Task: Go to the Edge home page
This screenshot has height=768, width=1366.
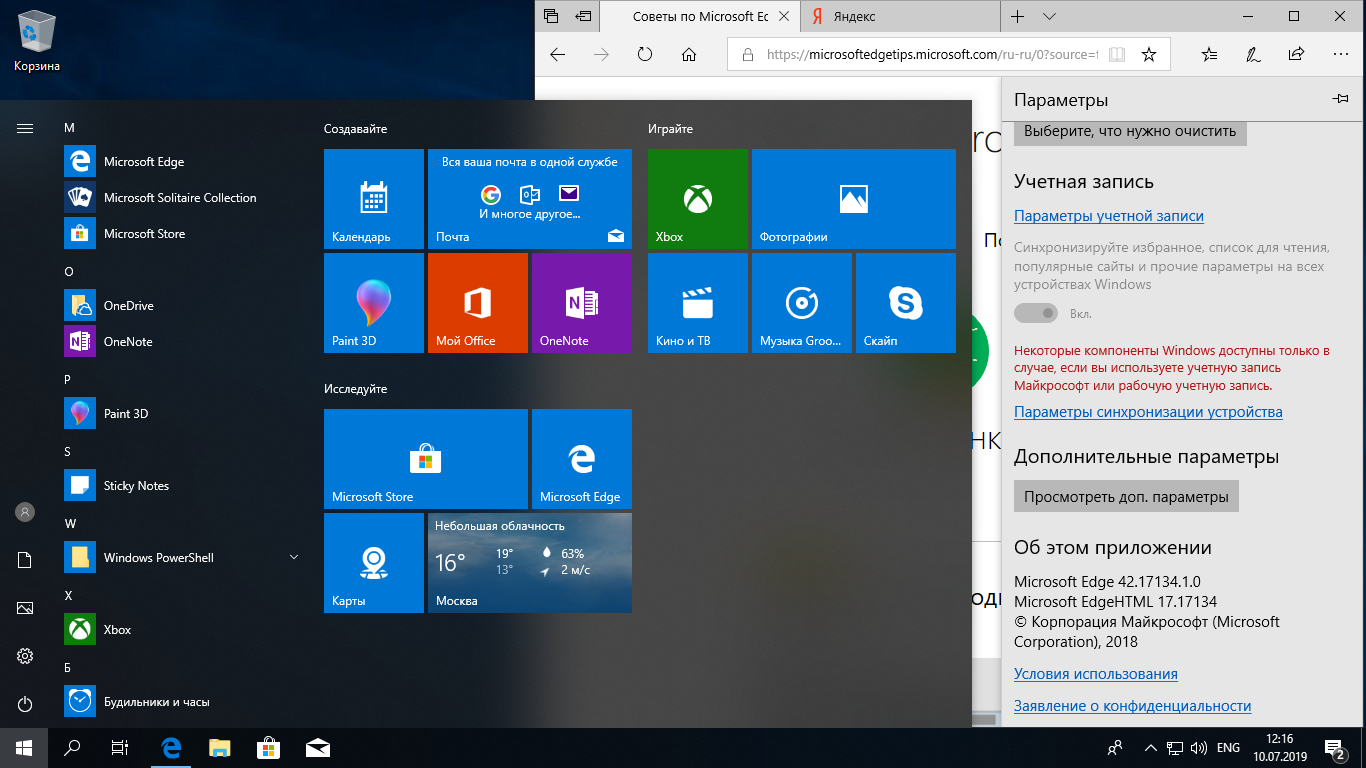Action: pyautogui.click(x=689, y=55)
